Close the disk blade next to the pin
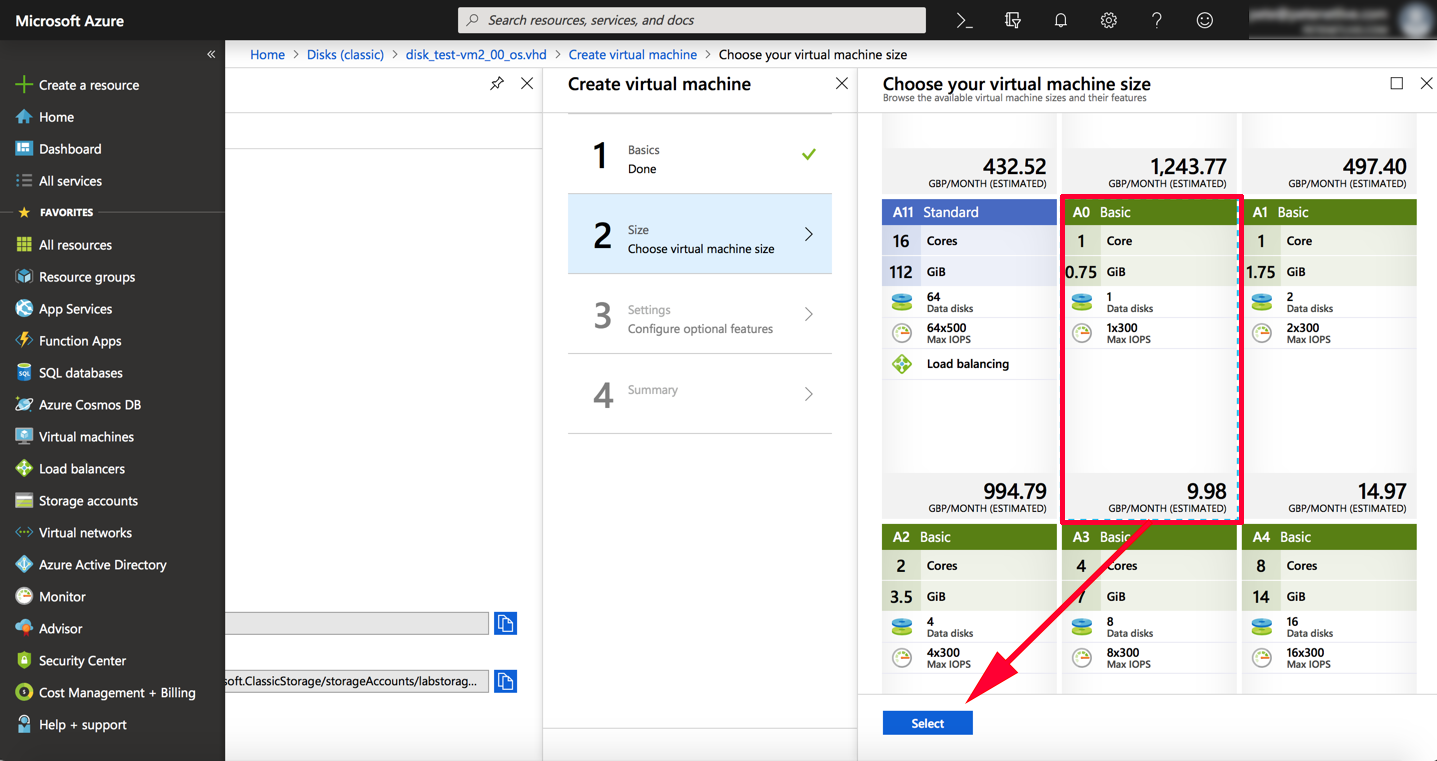The image size is (1437, 761). pyautogui.click(x=527, y=84)
